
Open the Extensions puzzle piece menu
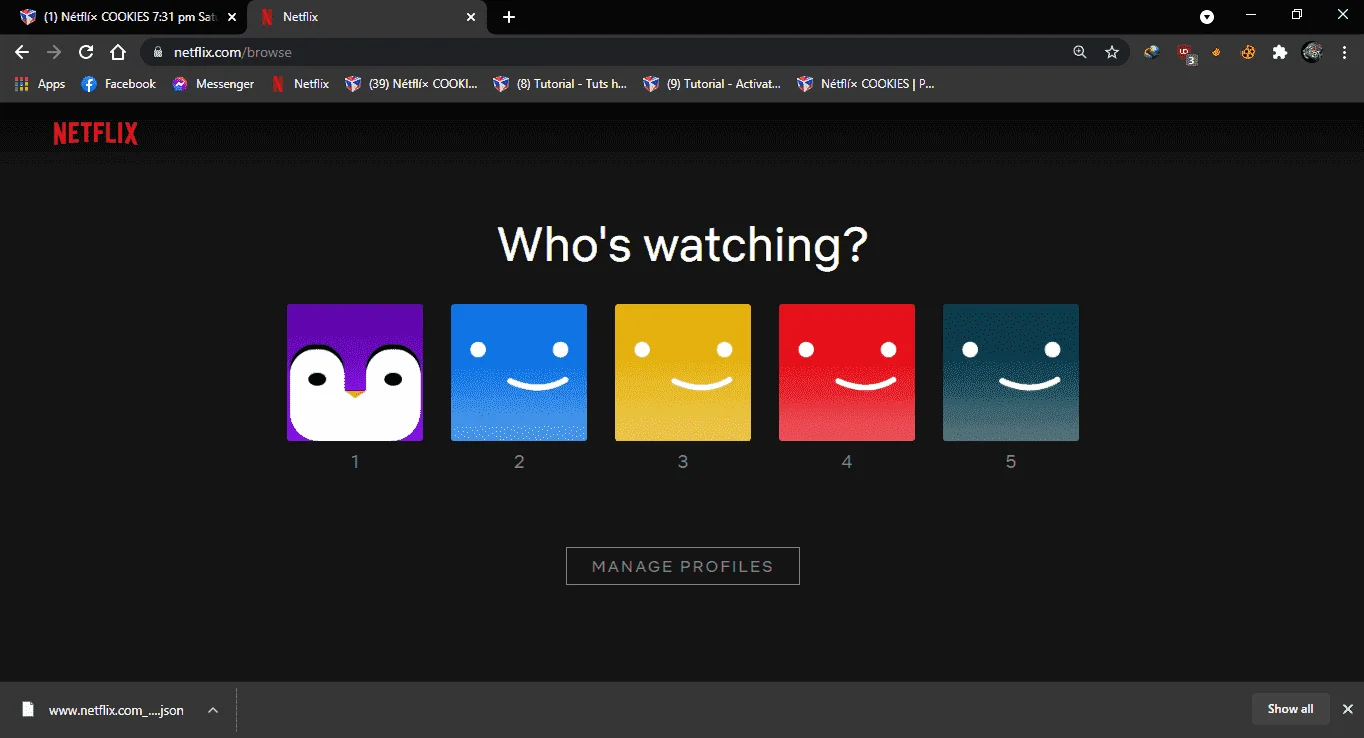1280,52
